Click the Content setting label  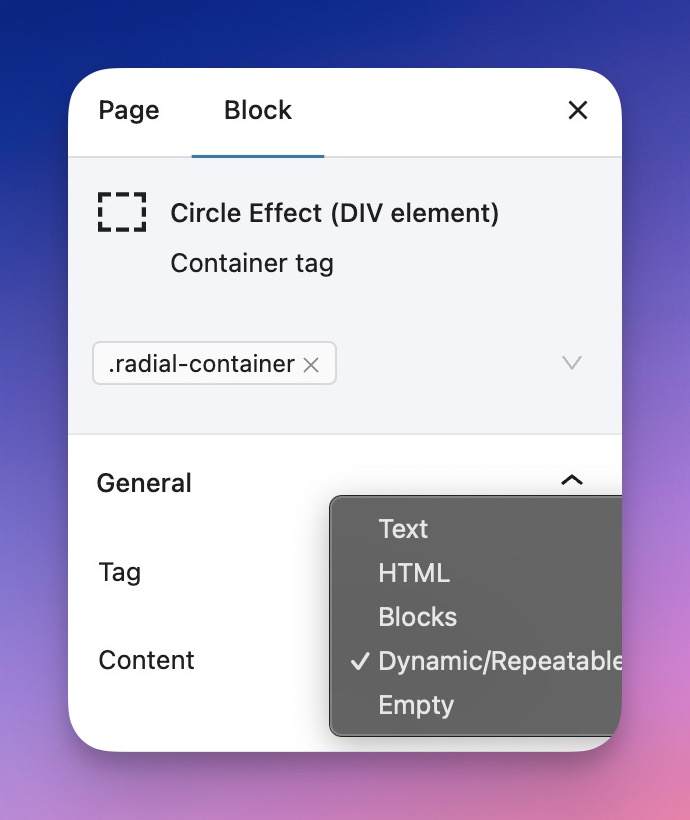(x=147, y=660)
